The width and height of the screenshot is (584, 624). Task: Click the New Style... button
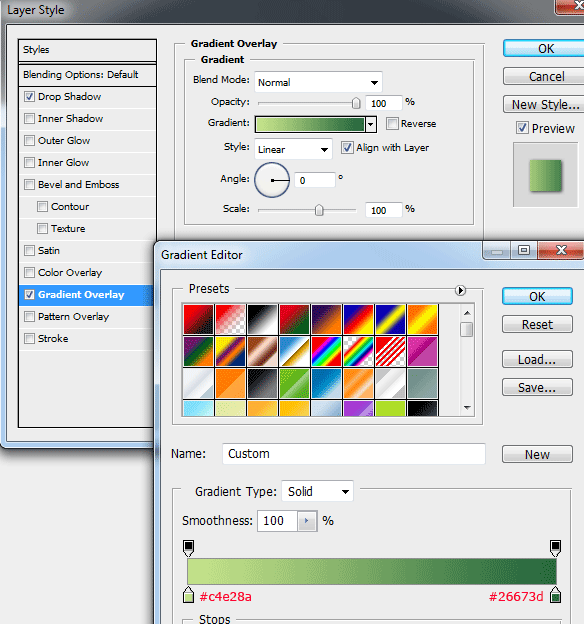(x=545, y=105)
